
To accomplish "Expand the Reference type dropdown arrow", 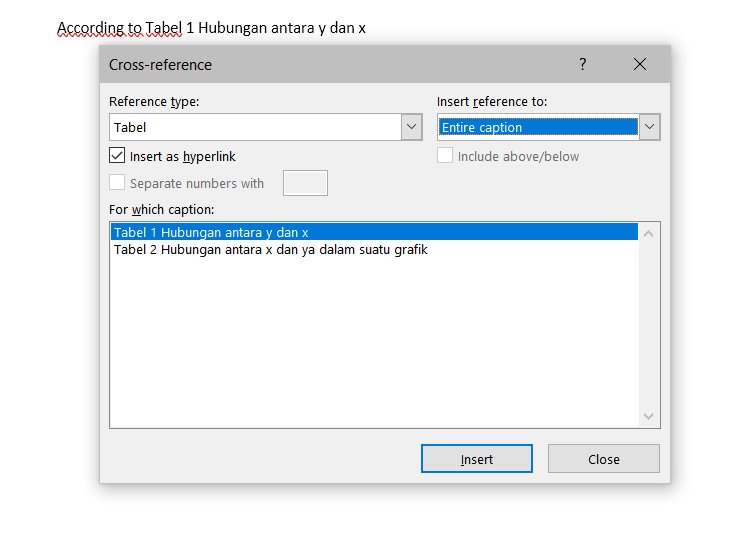I will 411,127.
